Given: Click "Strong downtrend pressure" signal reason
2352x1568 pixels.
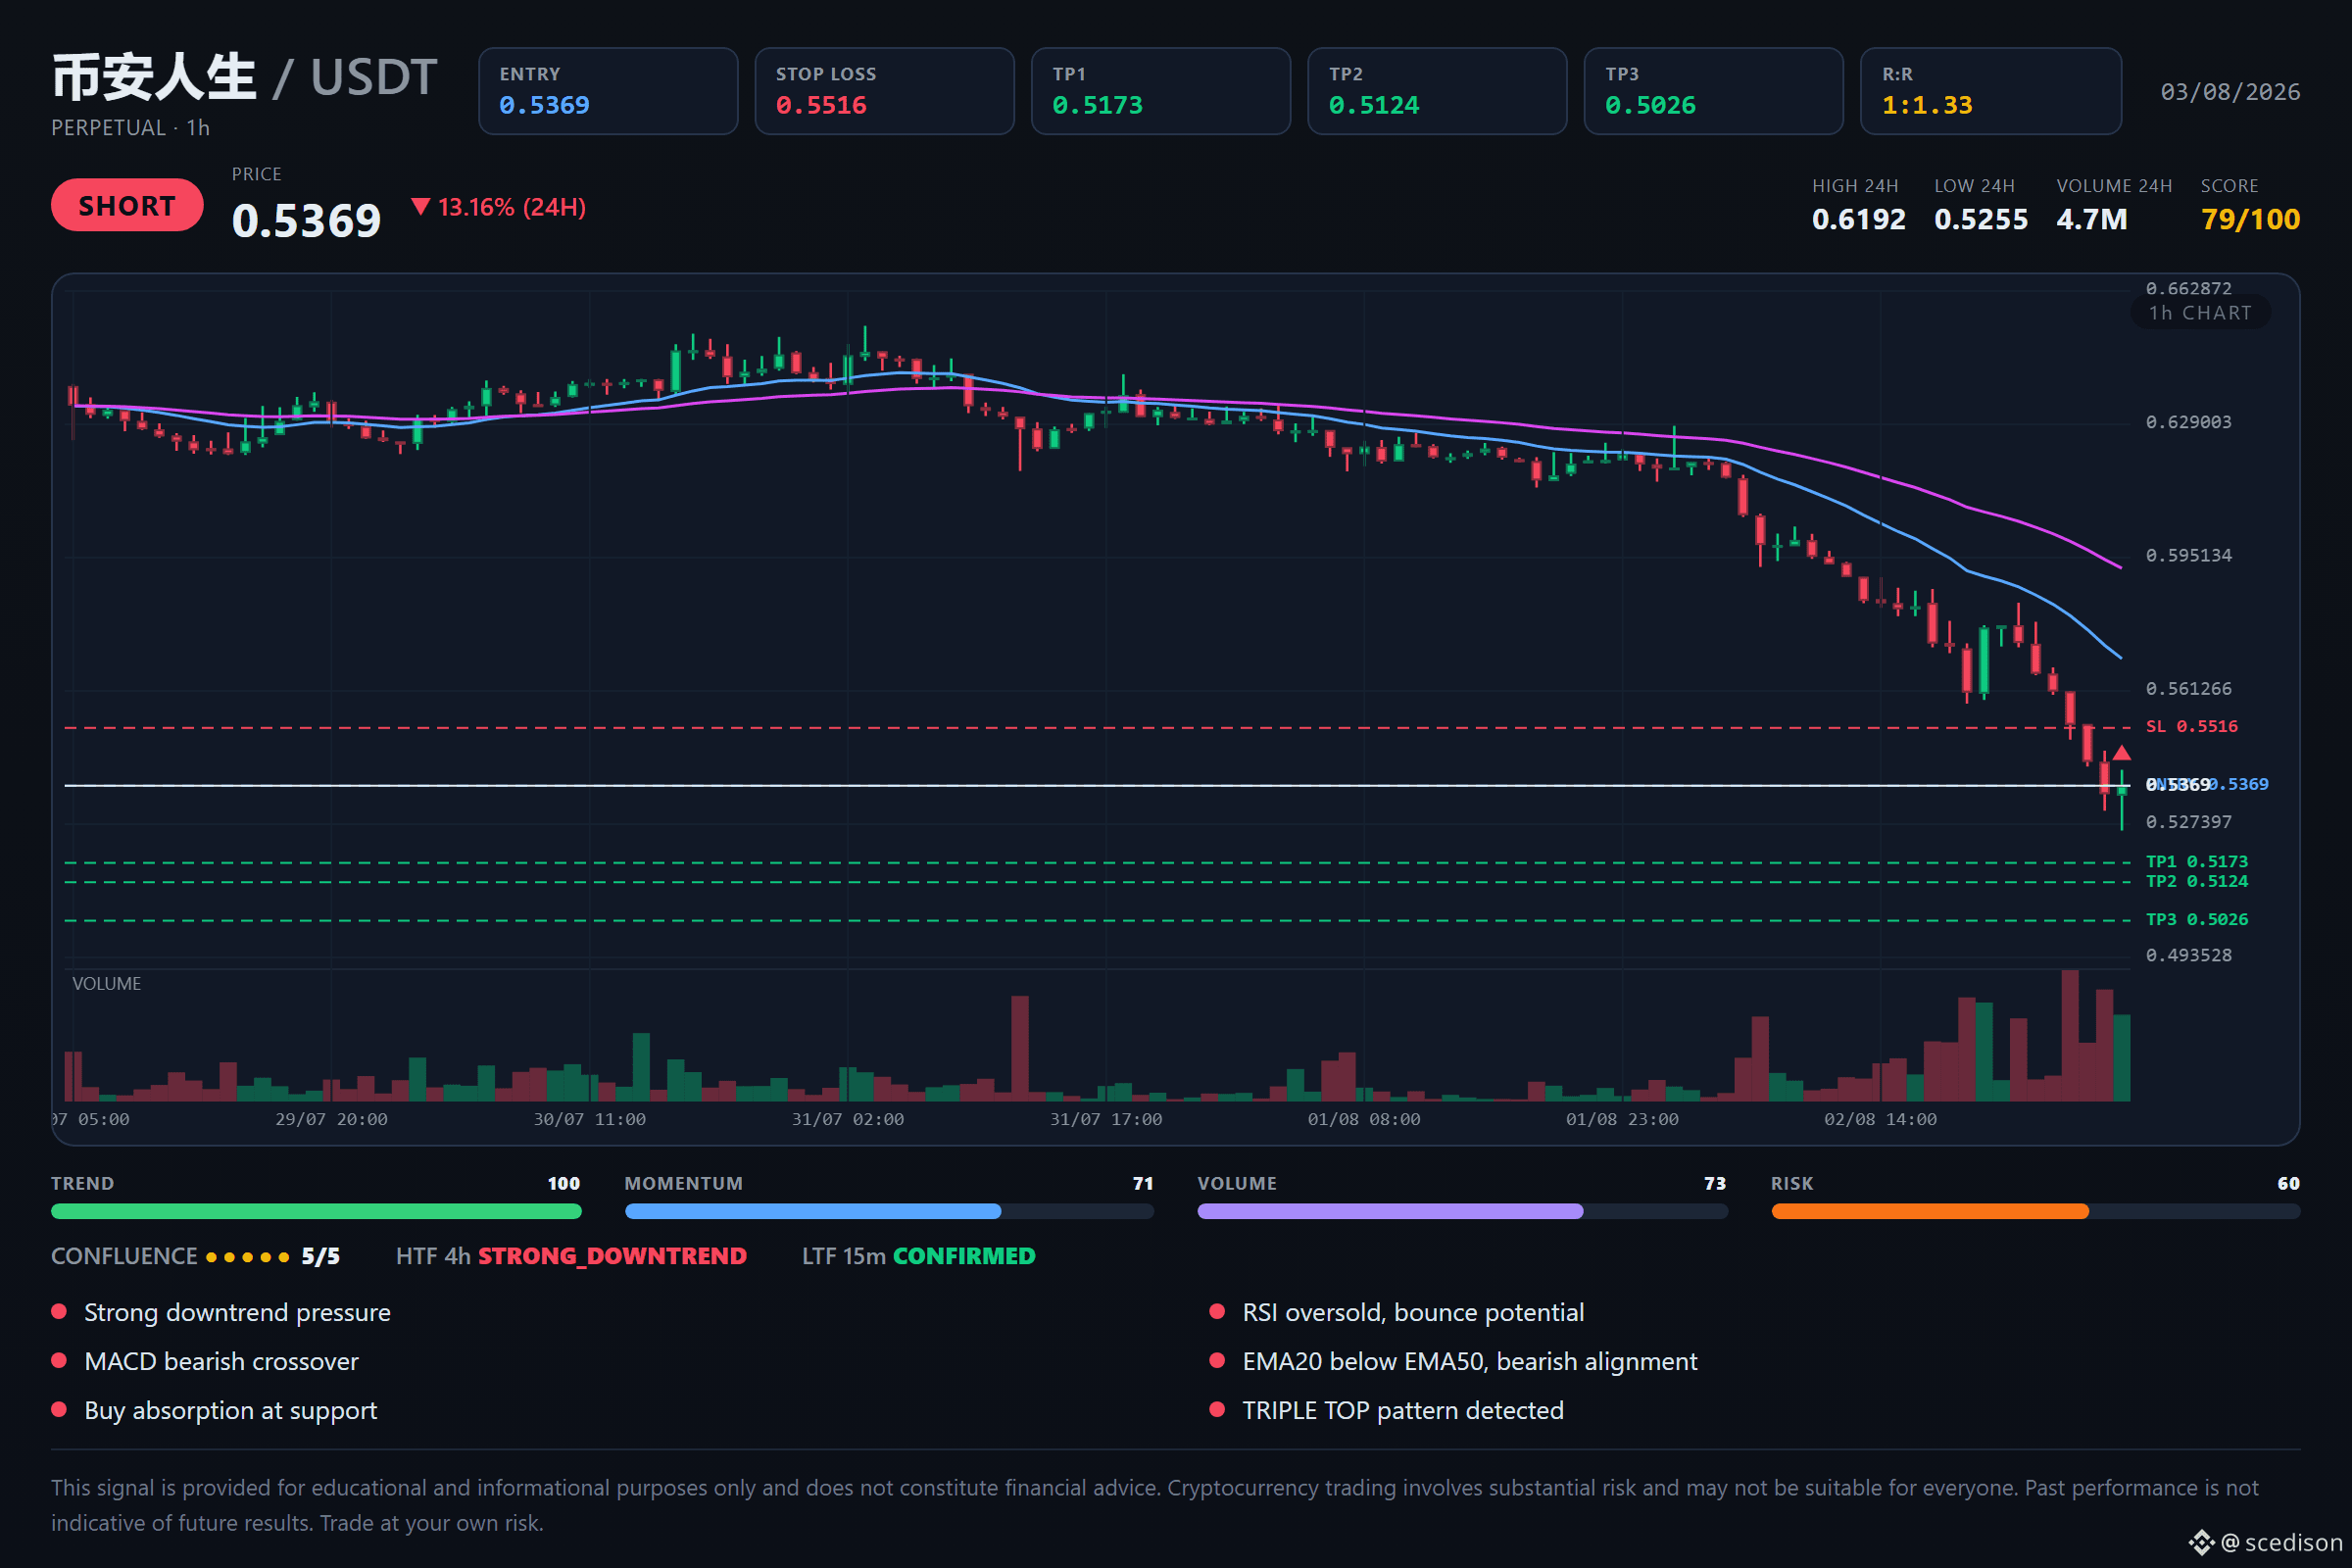Looking at the screenshot, I should tap(237, 1313).
